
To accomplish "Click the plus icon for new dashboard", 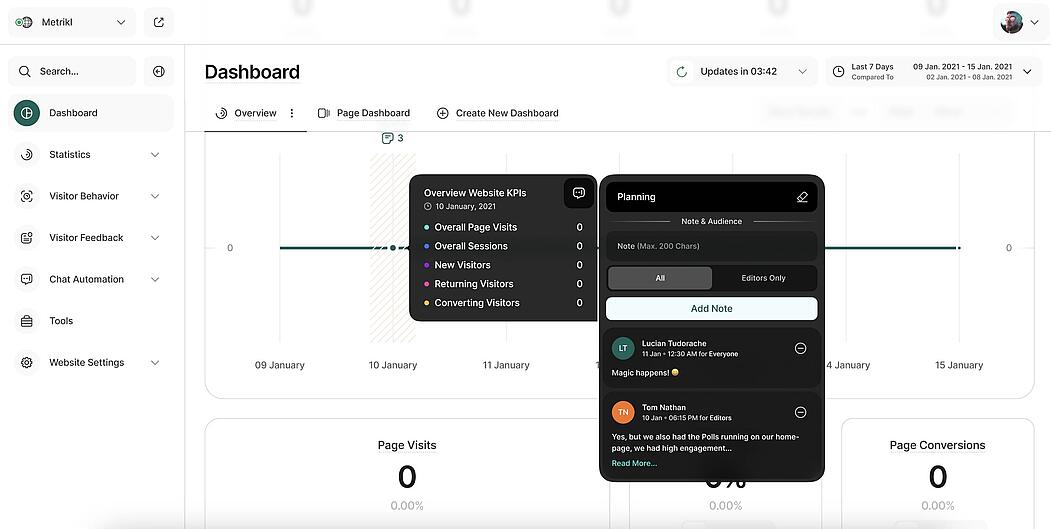I will (x=442, y=113).
